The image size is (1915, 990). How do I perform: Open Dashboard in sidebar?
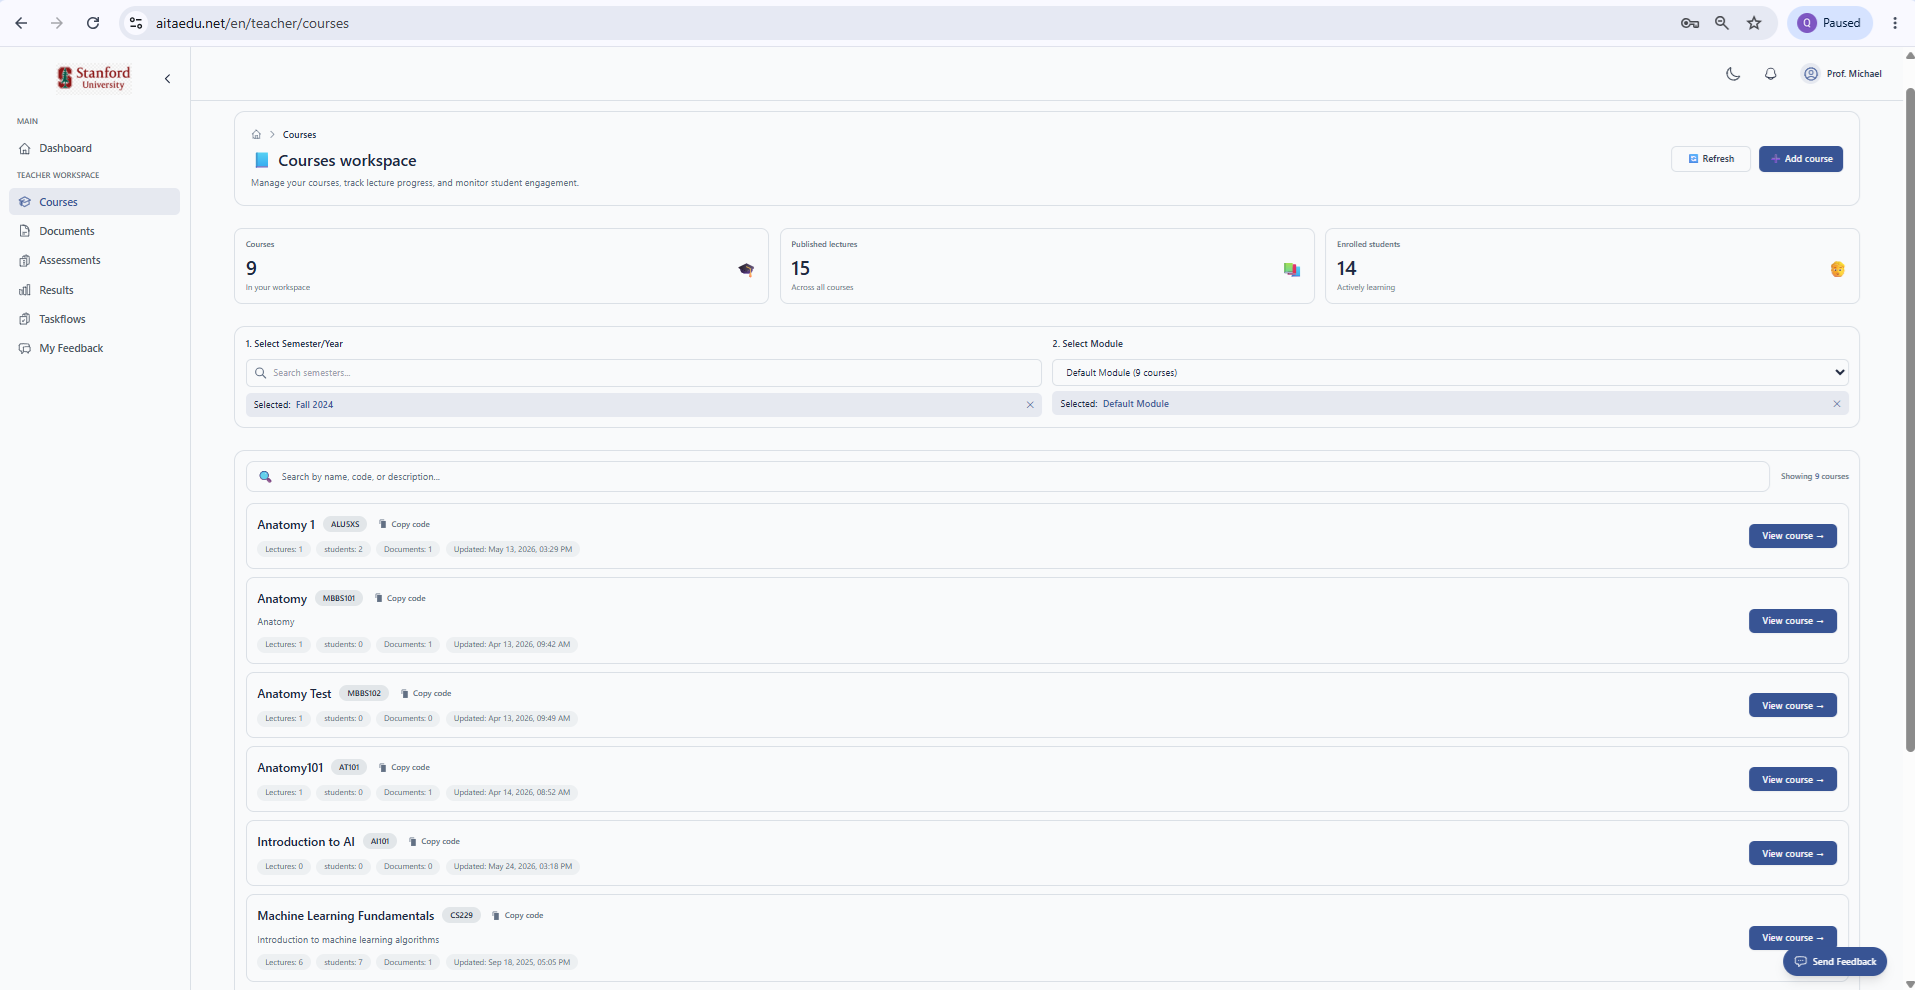click(94, 148)
